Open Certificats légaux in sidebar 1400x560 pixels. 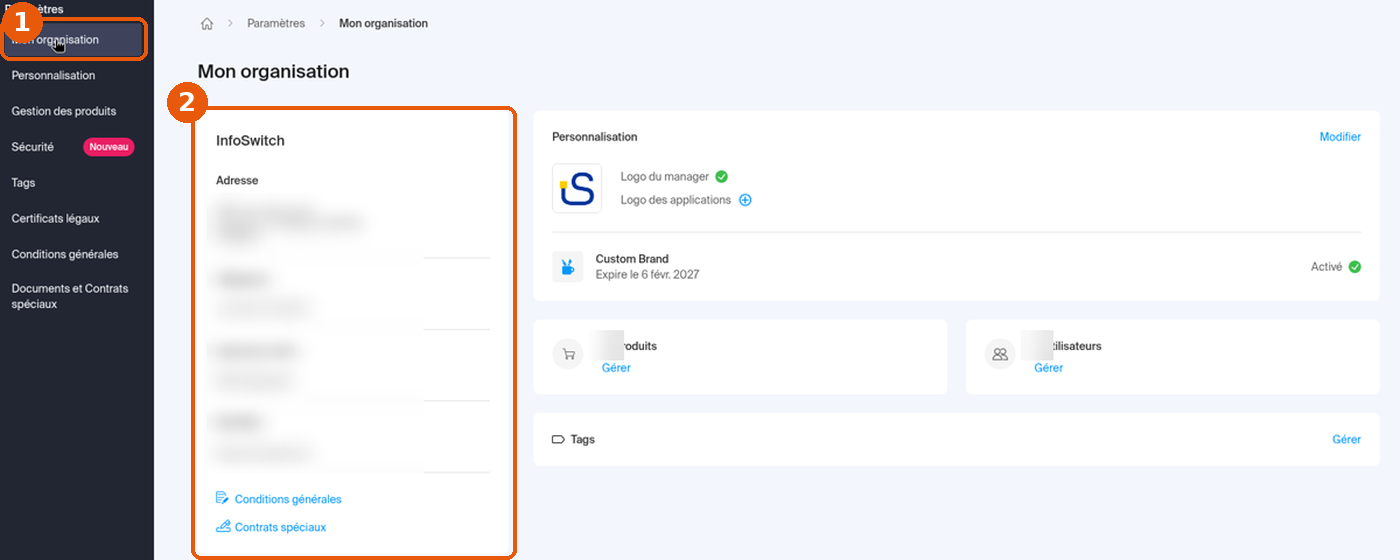pyautogui.click(x=55, y=218)
